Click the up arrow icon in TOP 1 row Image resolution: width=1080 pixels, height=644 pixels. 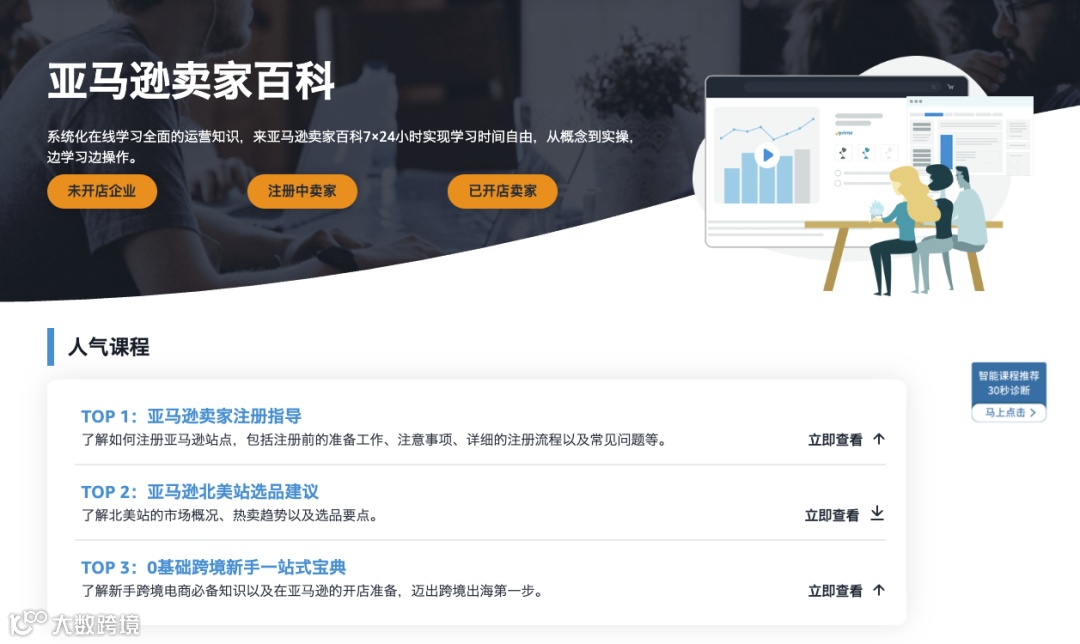[879, 439]
